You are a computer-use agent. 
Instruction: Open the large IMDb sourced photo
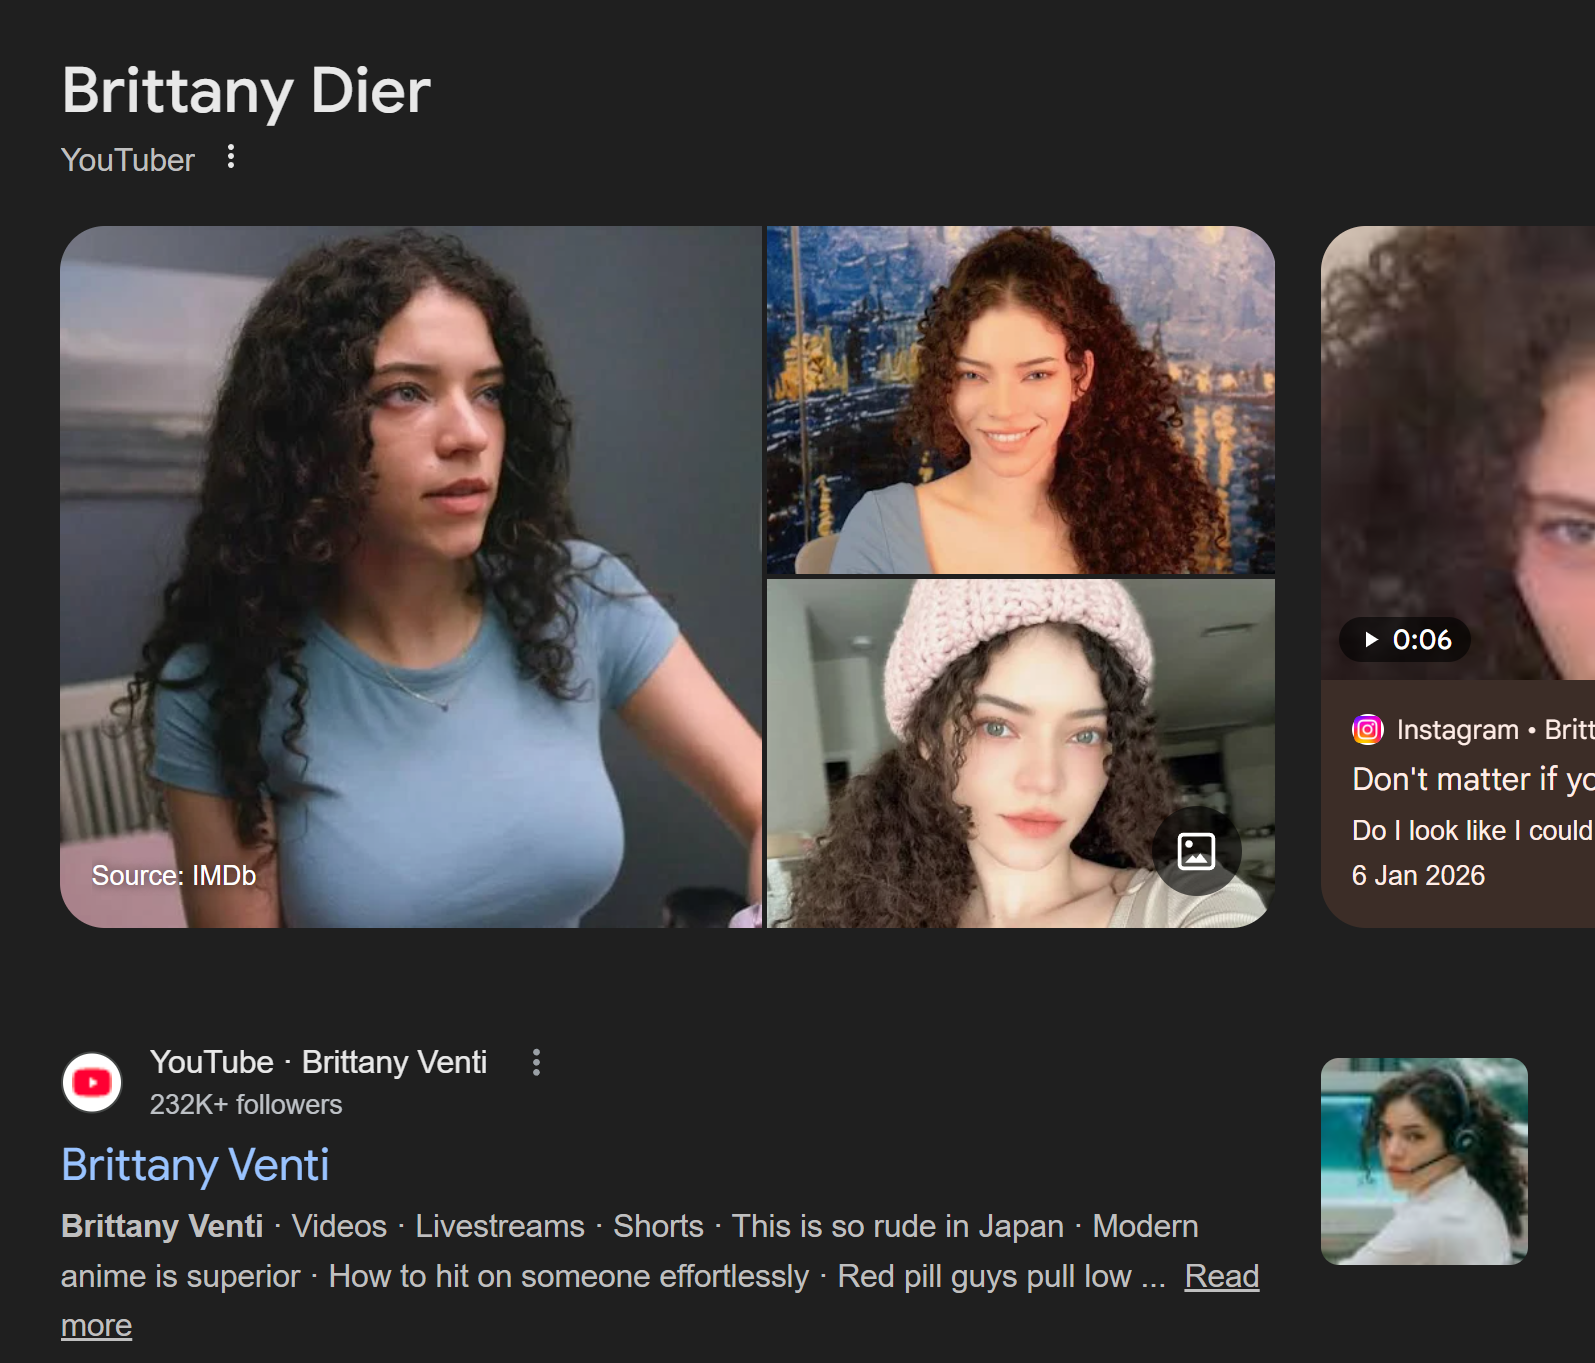(411, 577)
